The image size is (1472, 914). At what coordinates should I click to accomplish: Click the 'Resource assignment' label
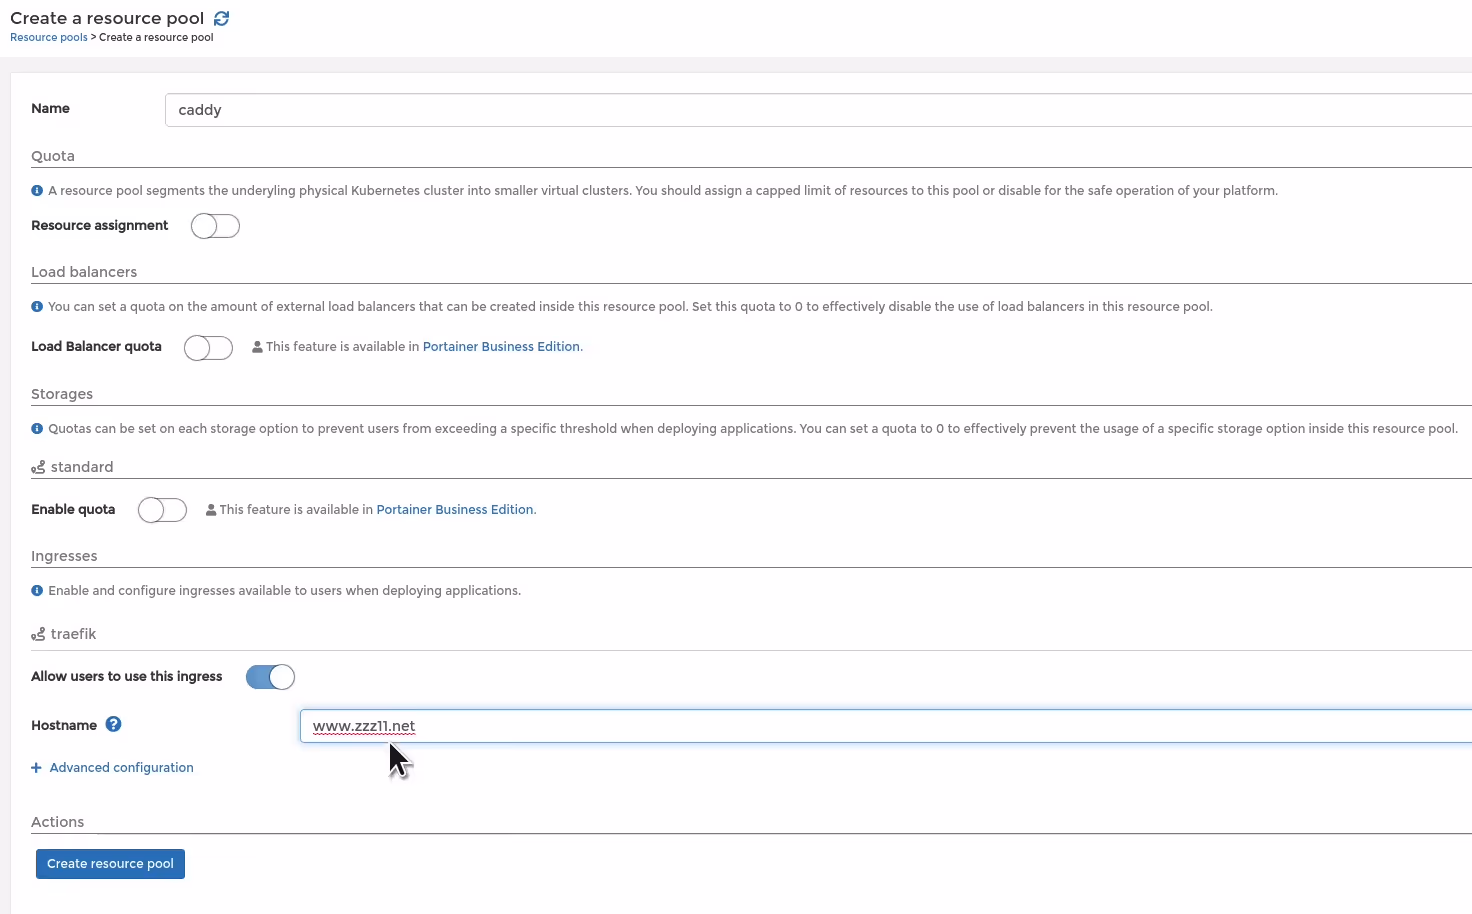coord(99,225)
